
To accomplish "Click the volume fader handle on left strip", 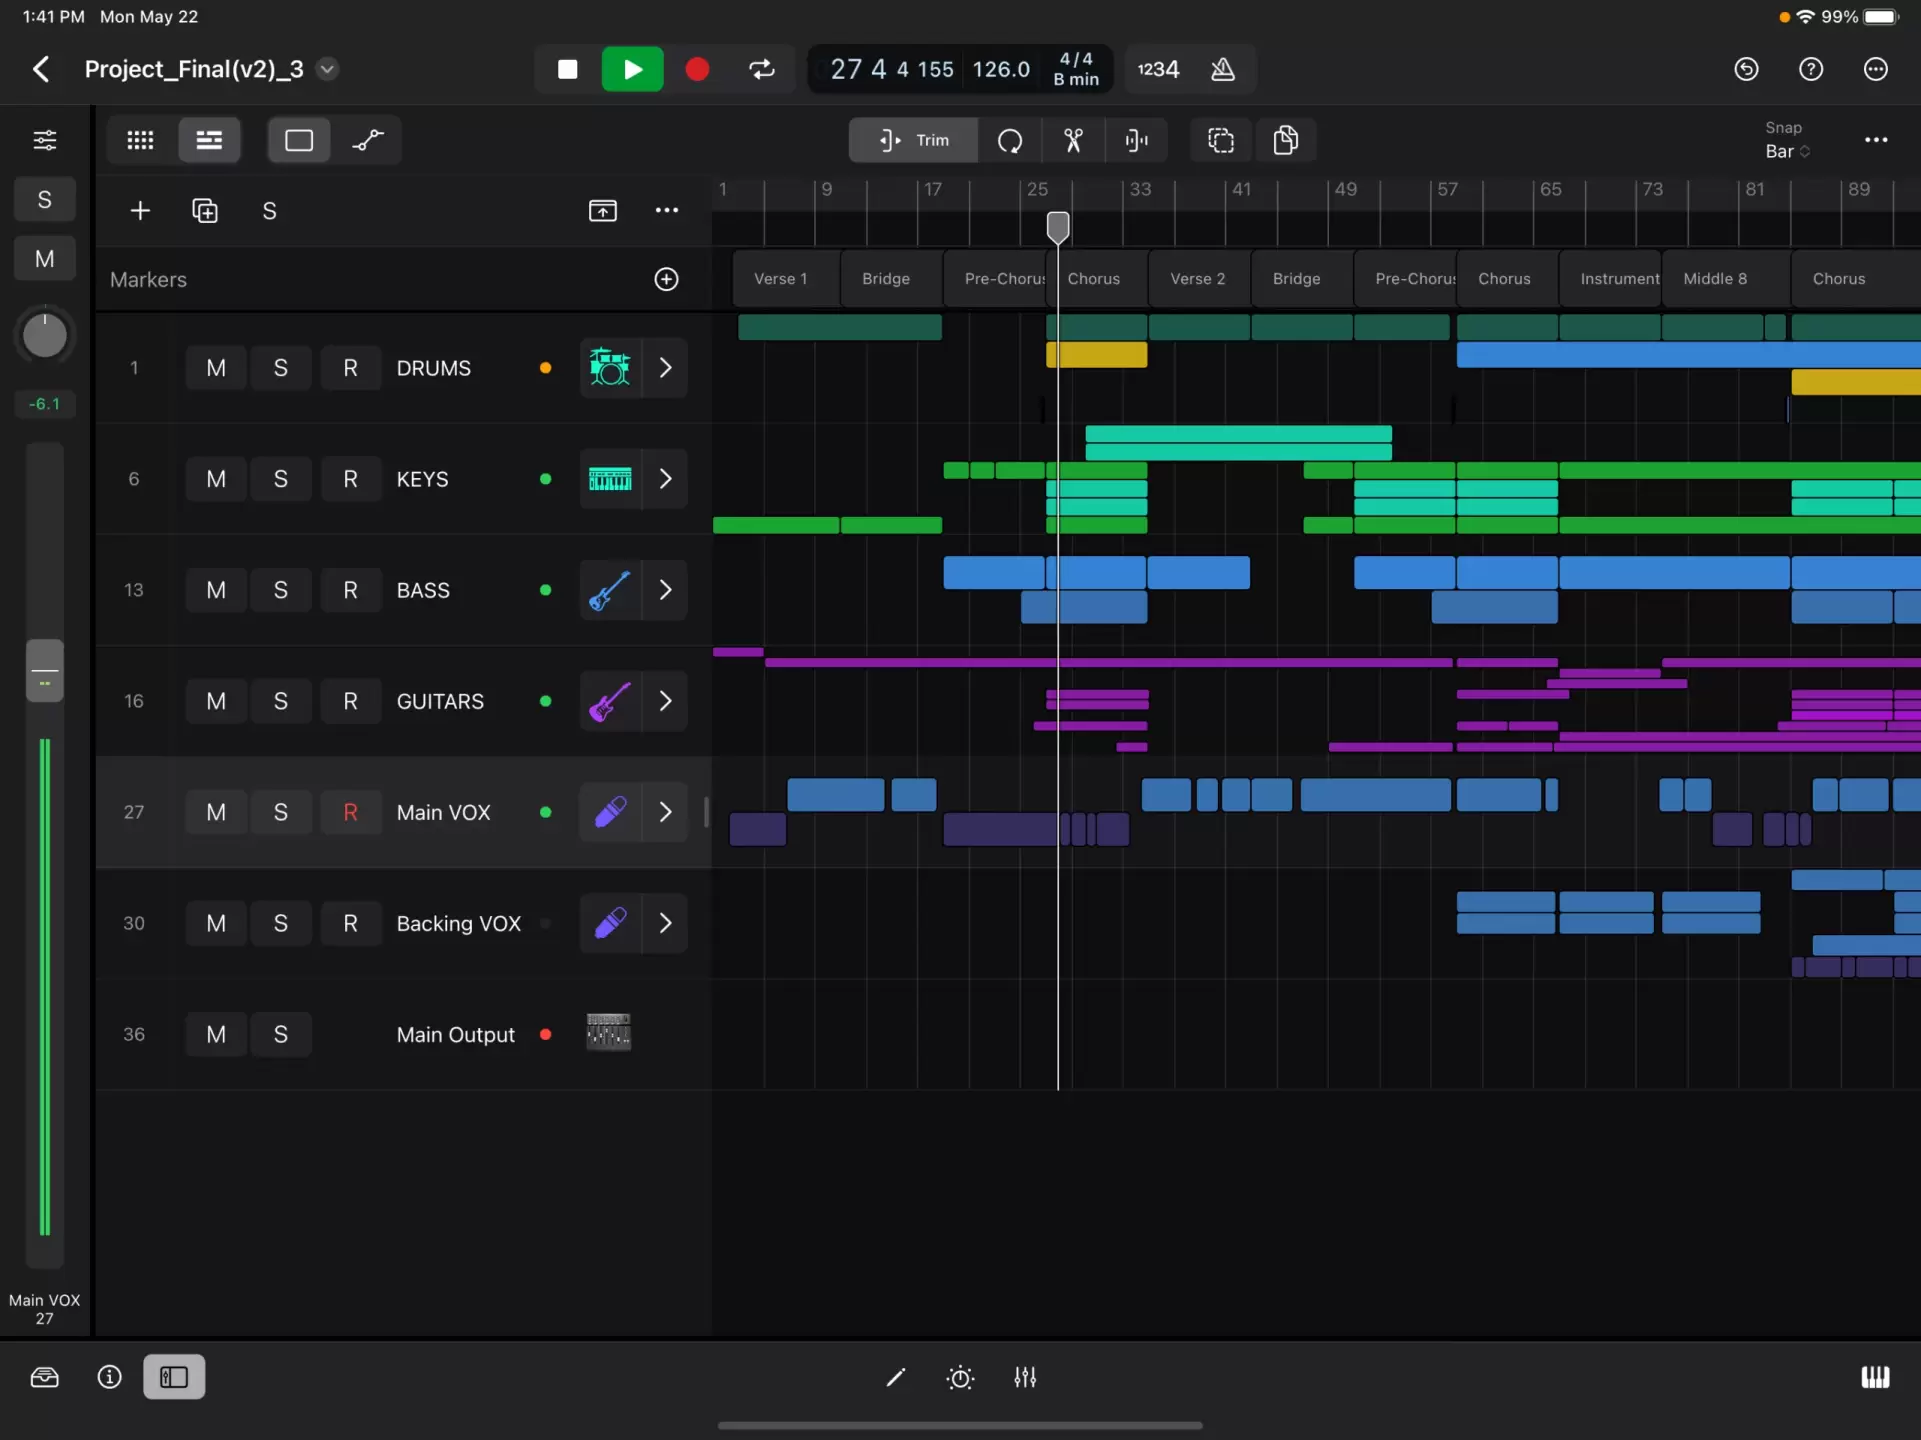I will click(45, 671).
